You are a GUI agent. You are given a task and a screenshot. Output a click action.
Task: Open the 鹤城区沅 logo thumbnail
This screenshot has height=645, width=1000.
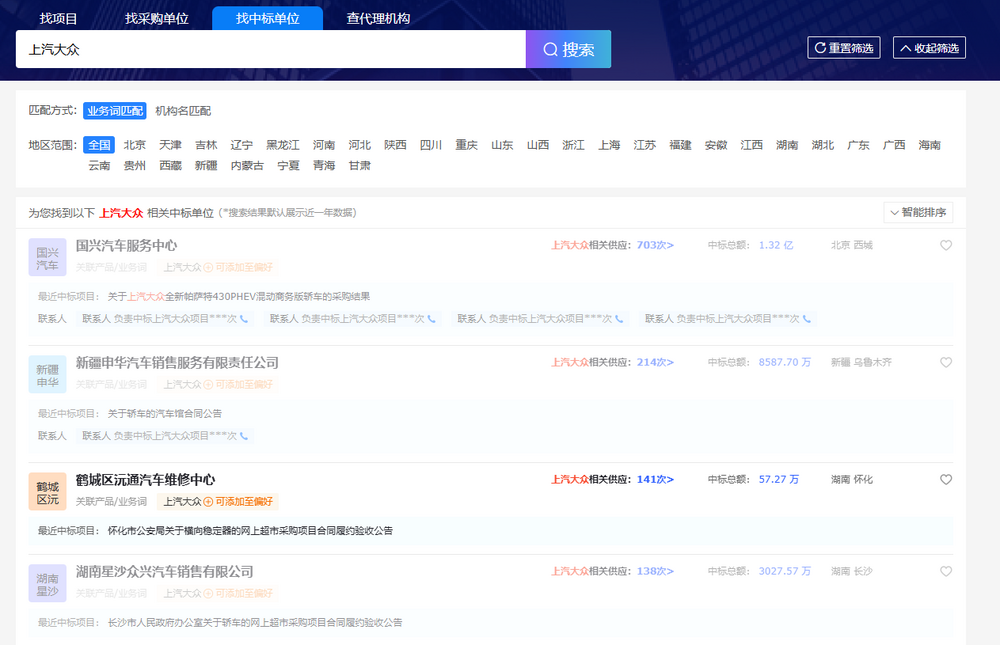coord(47,491)
